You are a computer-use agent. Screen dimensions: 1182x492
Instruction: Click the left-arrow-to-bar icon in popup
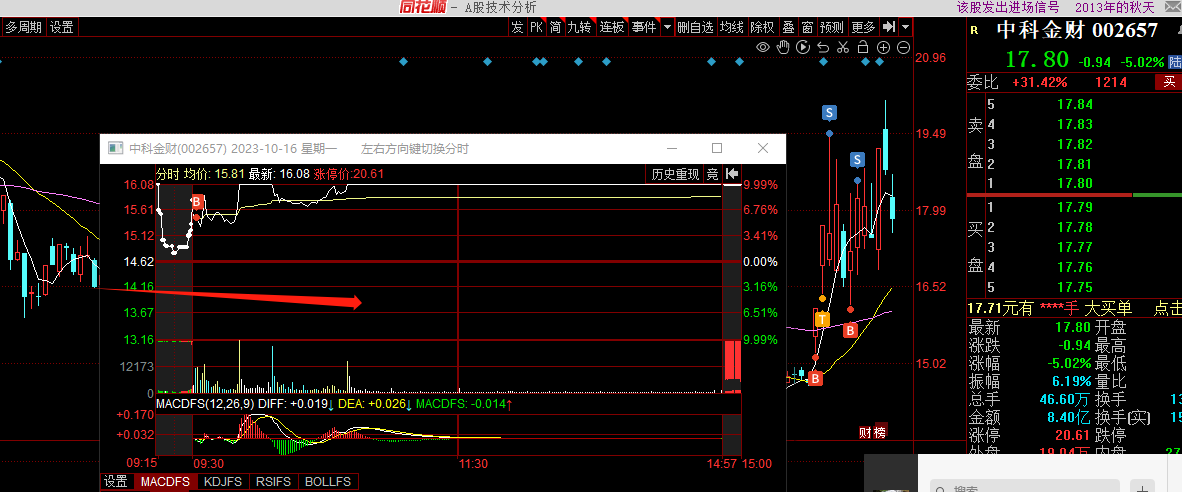(x=731, y=175)
